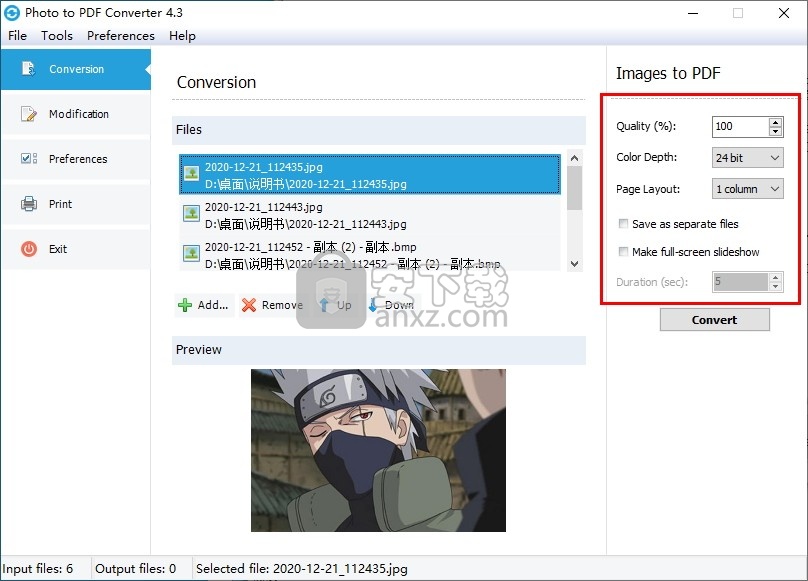Click the Kakashi preview image
Viewport: 808px width, 581px height.
378,450
